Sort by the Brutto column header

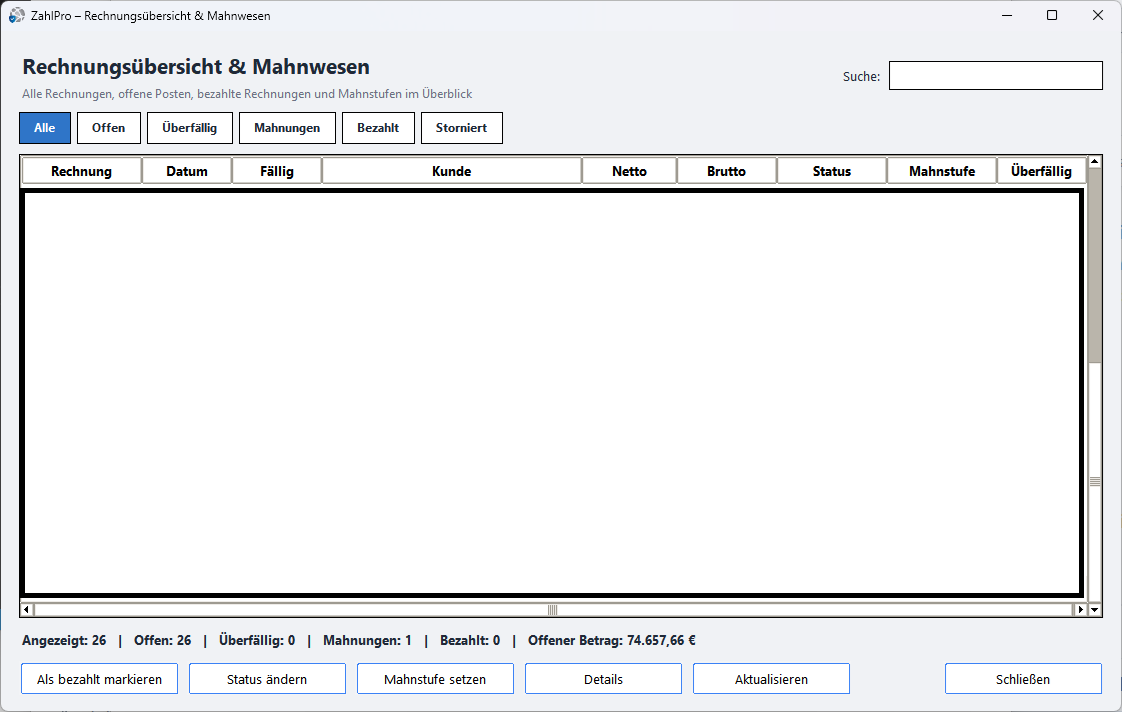click(x=726, y=171)
